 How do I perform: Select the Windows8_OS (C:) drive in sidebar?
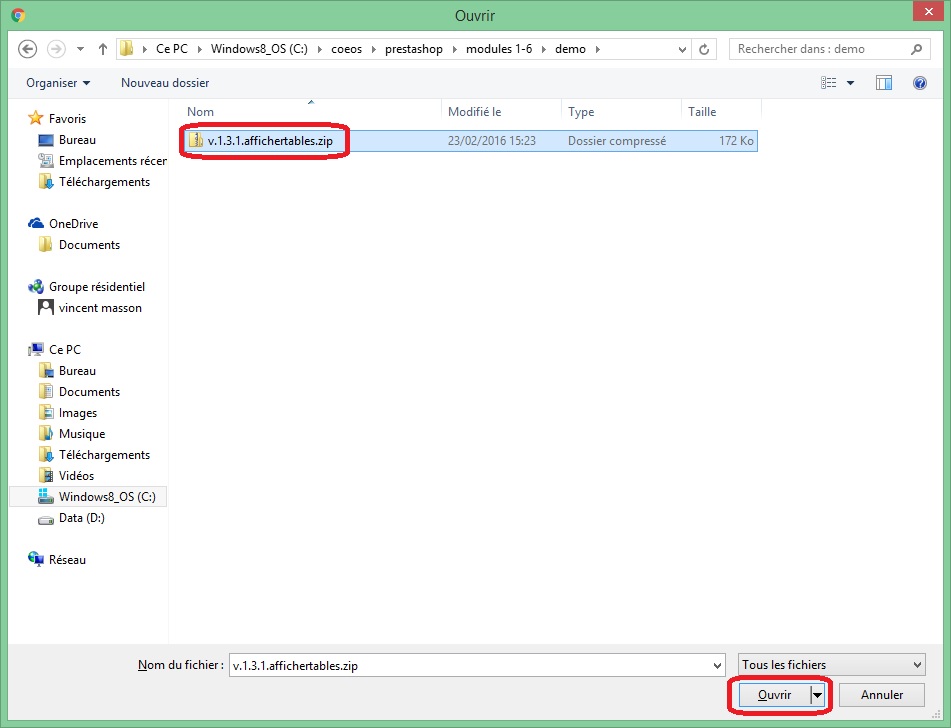click(88, 497)
